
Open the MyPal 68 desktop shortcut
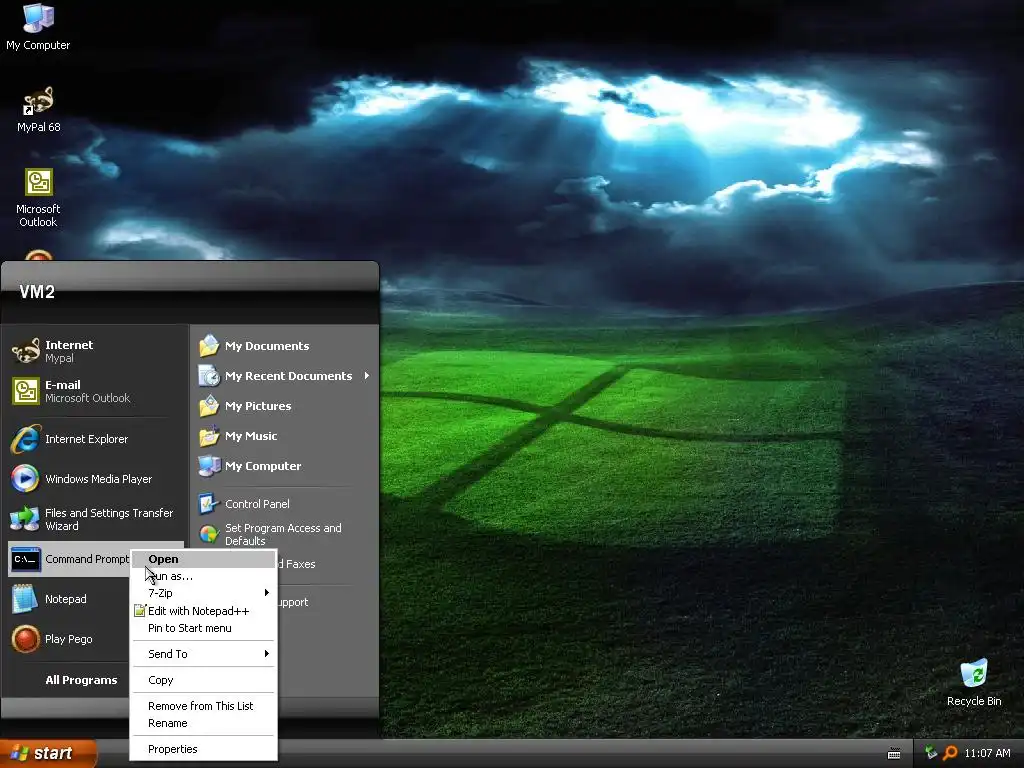click(39, 109)
